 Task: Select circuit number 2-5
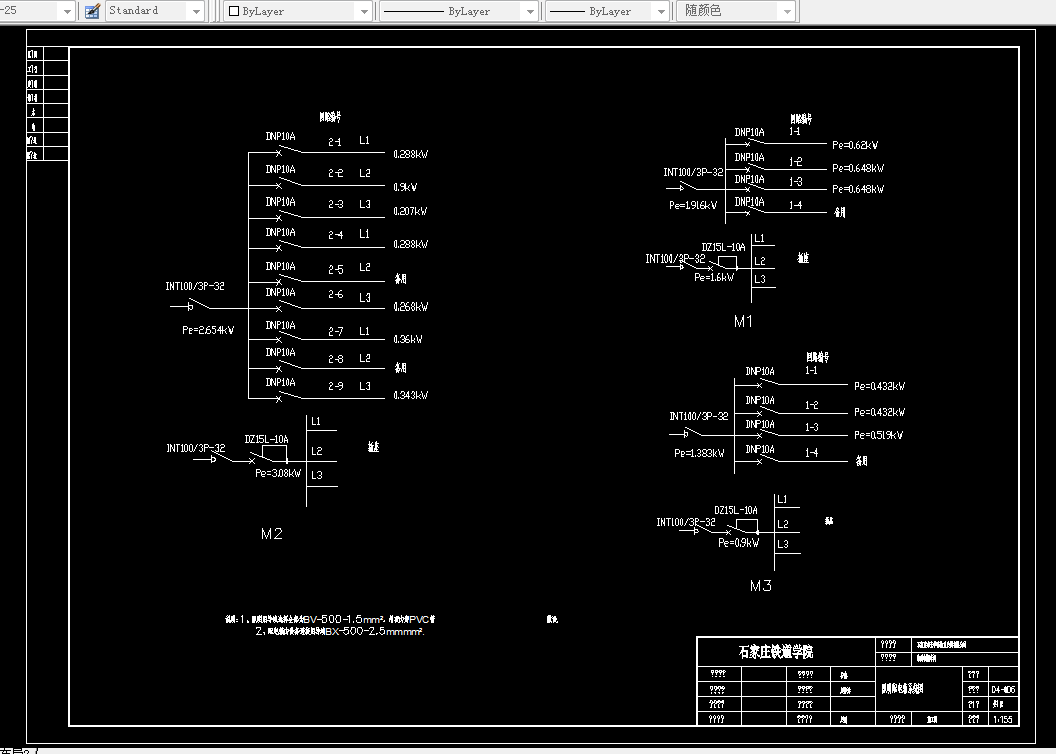coord(335,269)
